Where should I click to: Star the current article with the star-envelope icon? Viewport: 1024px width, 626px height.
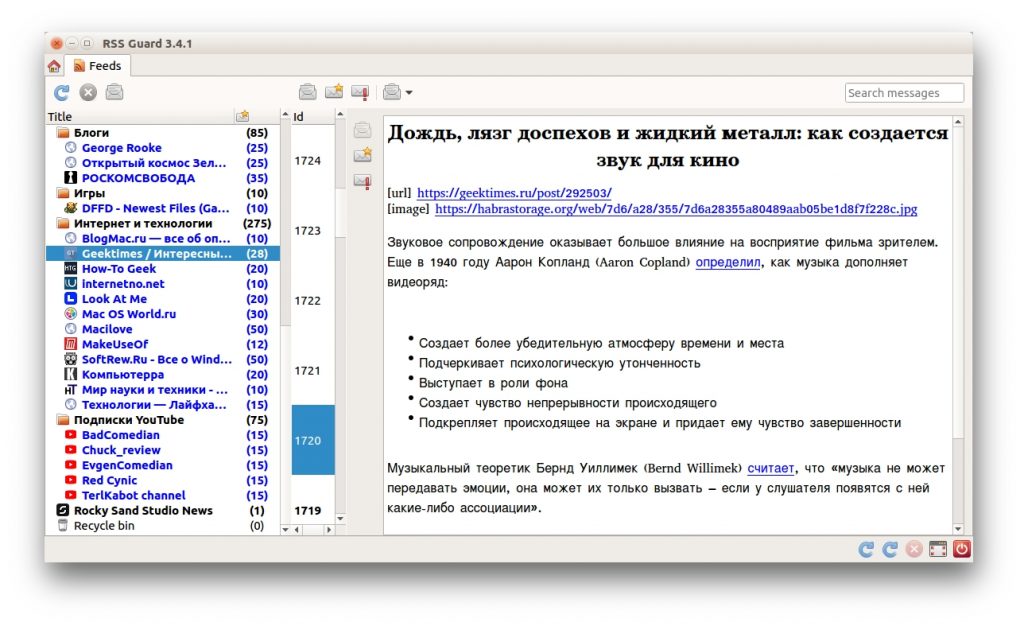tap(334, 91)
